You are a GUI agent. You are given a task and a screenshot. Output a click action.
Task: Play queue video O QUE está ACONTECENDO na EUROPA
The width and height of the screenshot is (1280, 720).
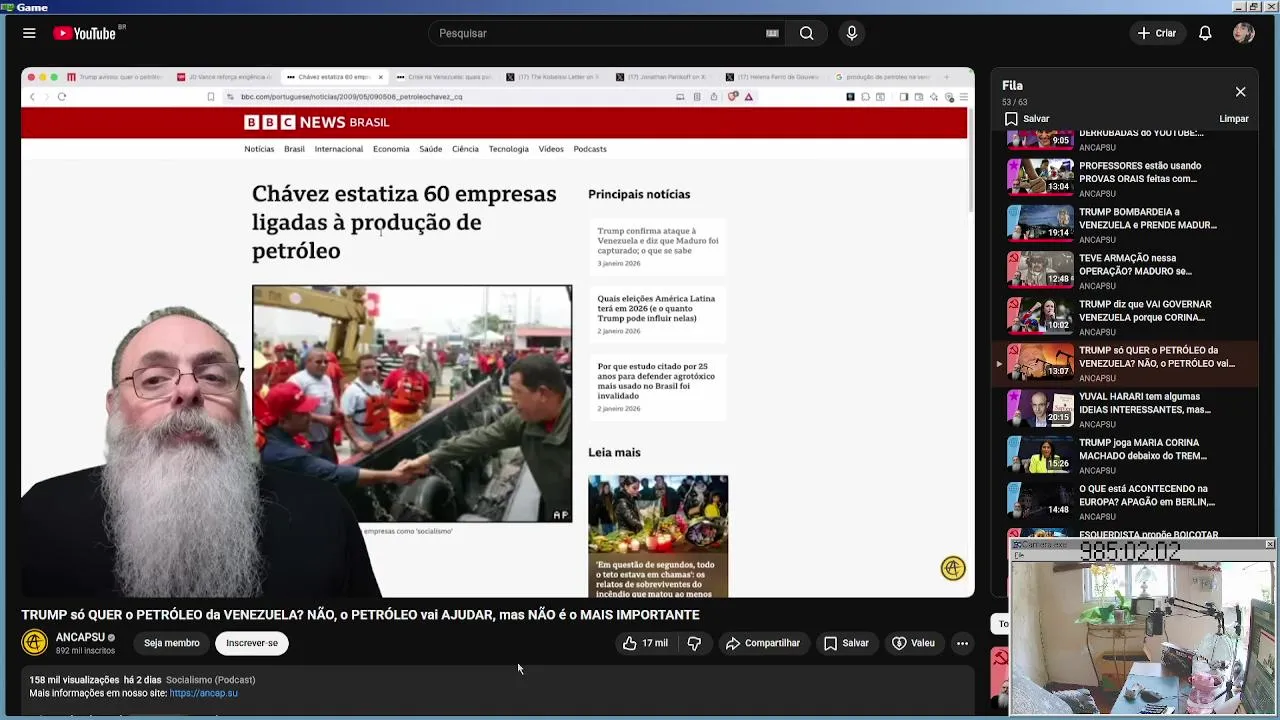coord(1147,494)
